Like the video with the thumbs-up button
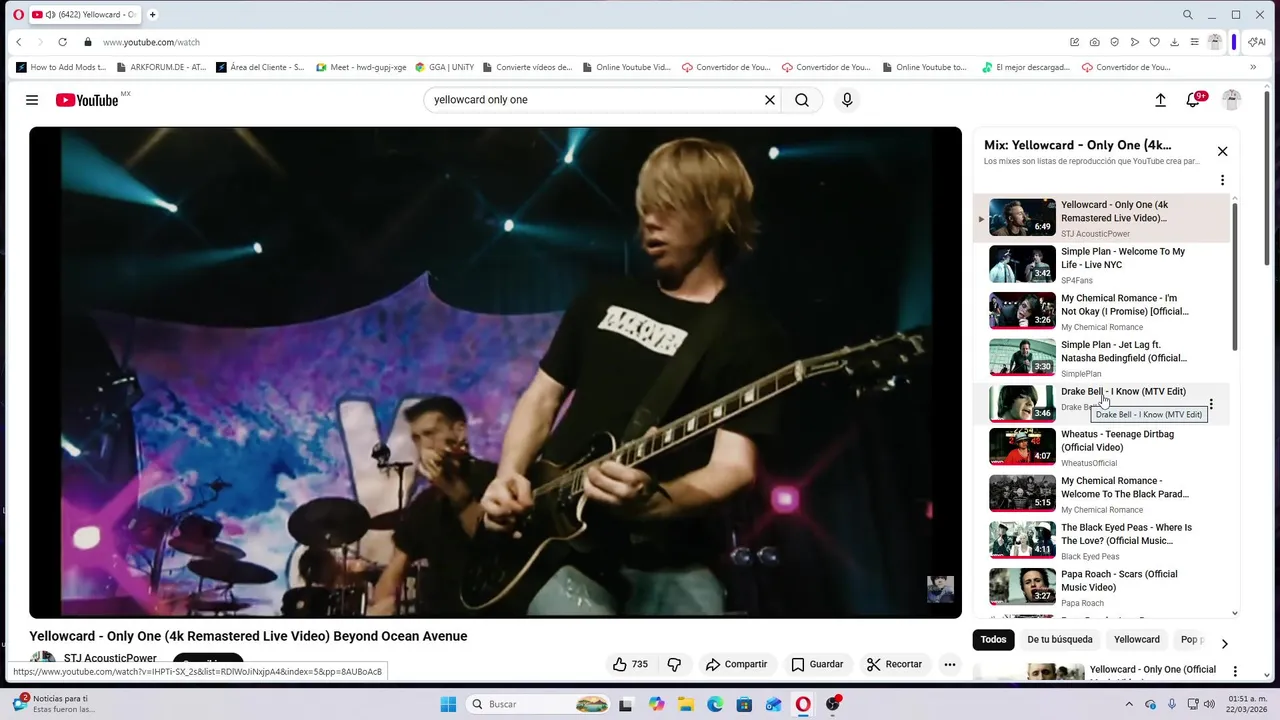The height and width of the screenshot is (720, 1280). coord(630,664)
